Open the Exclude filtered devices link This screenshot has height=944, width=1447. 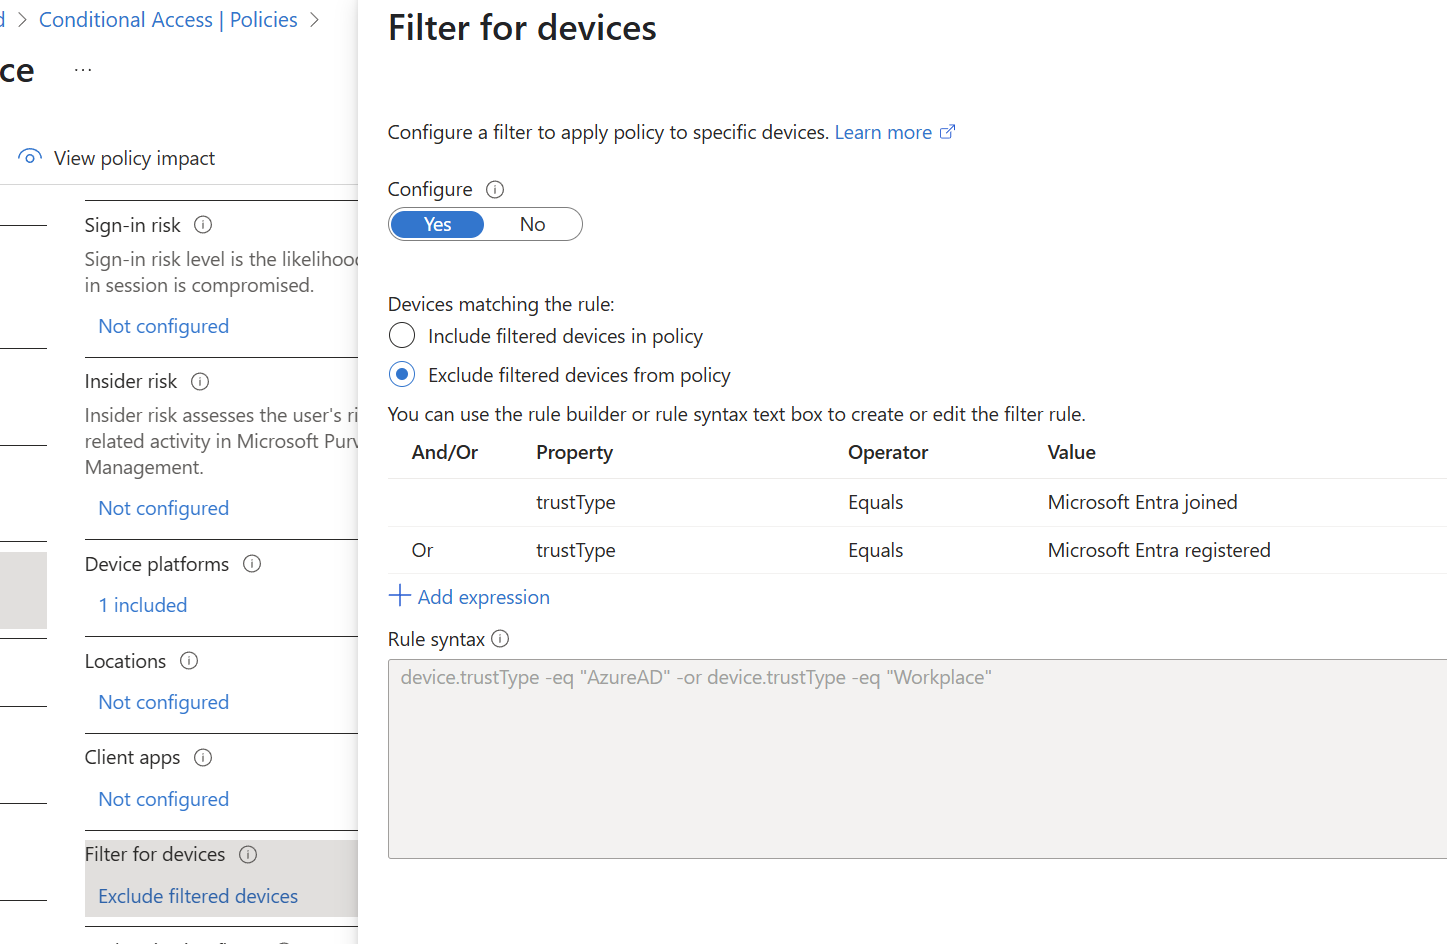point(198,896)
